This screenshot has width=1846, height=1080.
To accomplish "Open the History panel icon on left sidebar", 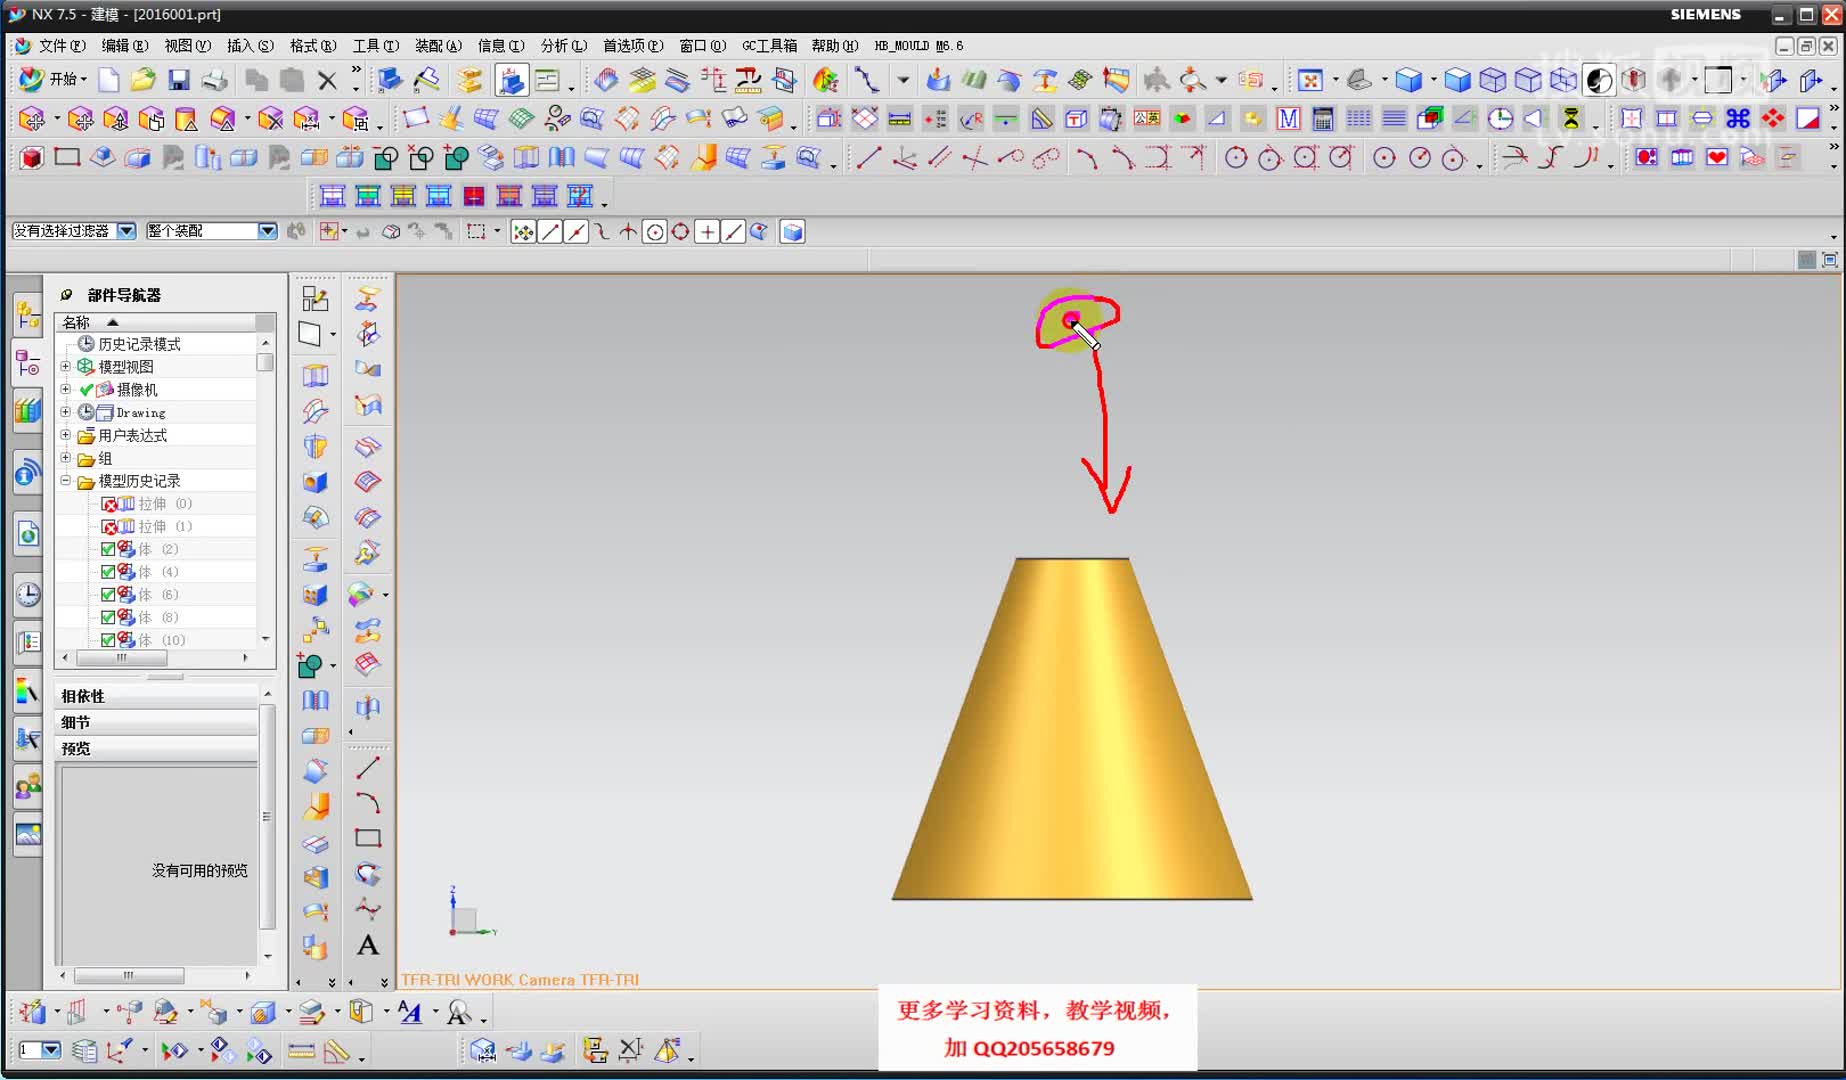I will click(27, 593).
